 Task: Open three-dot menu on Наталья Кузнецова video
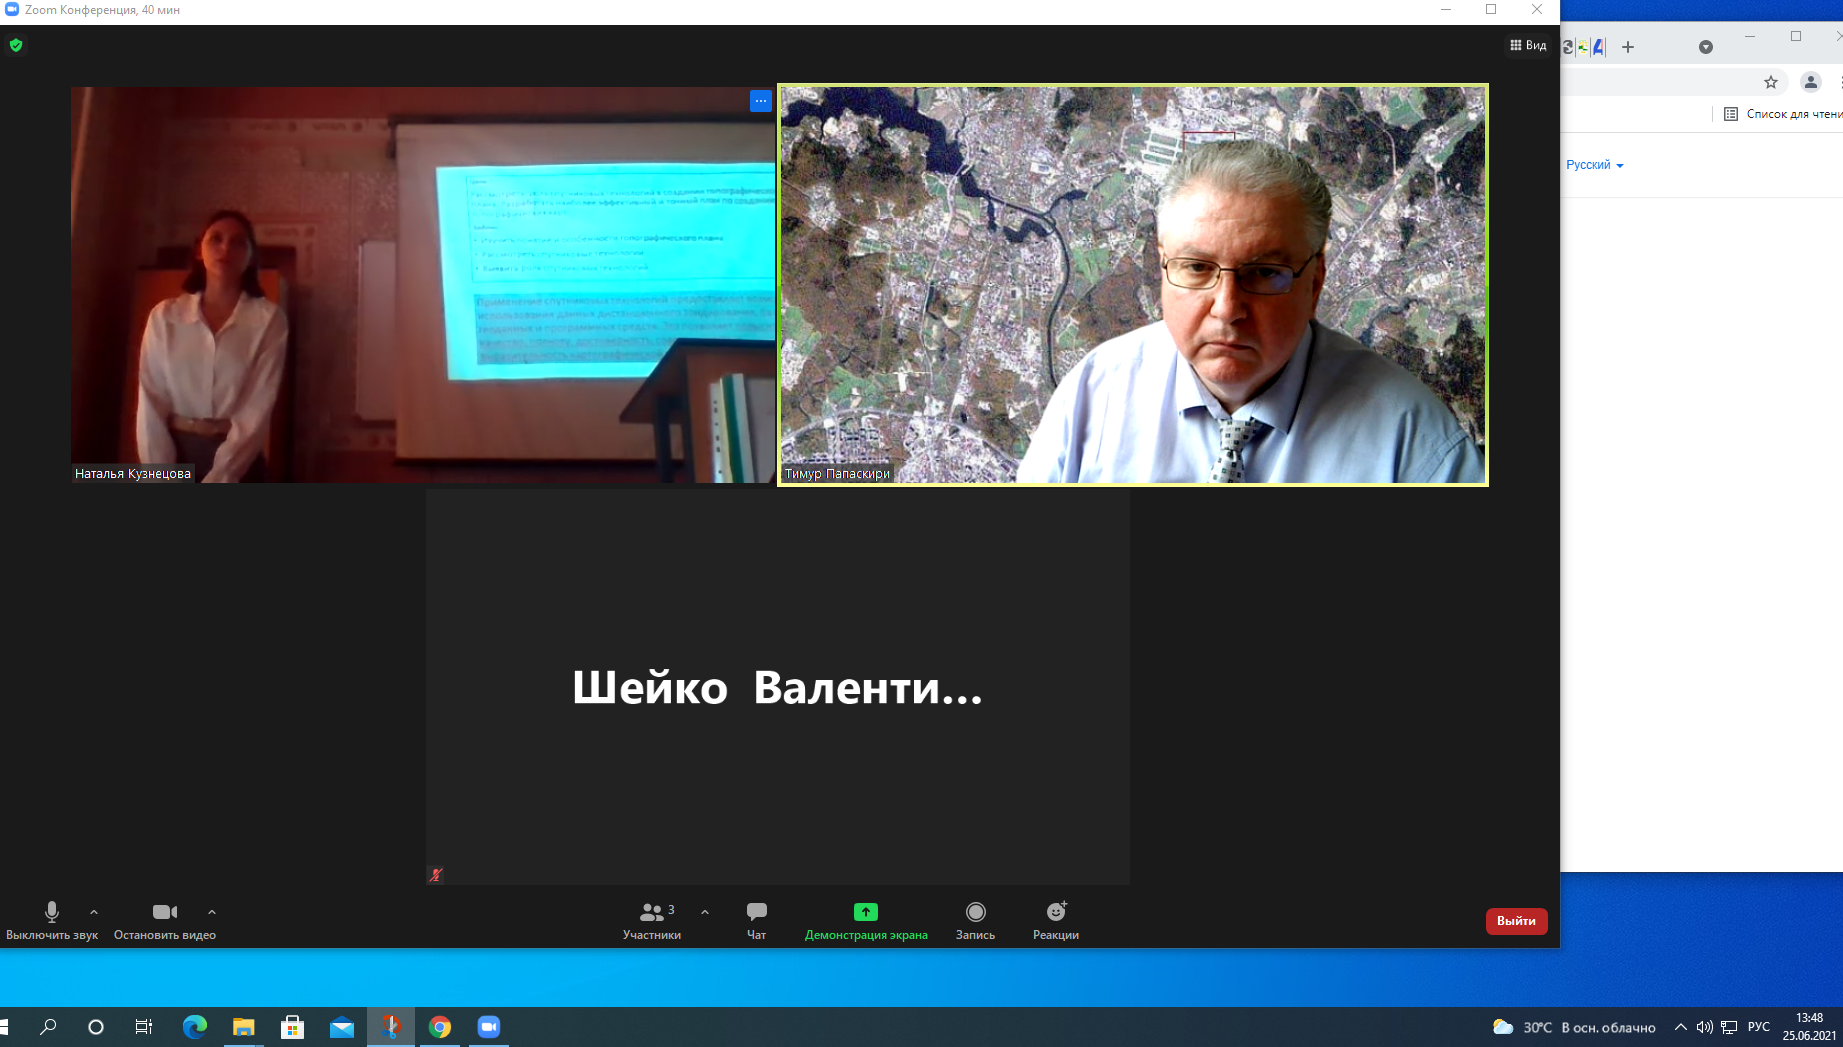[761, 100]
